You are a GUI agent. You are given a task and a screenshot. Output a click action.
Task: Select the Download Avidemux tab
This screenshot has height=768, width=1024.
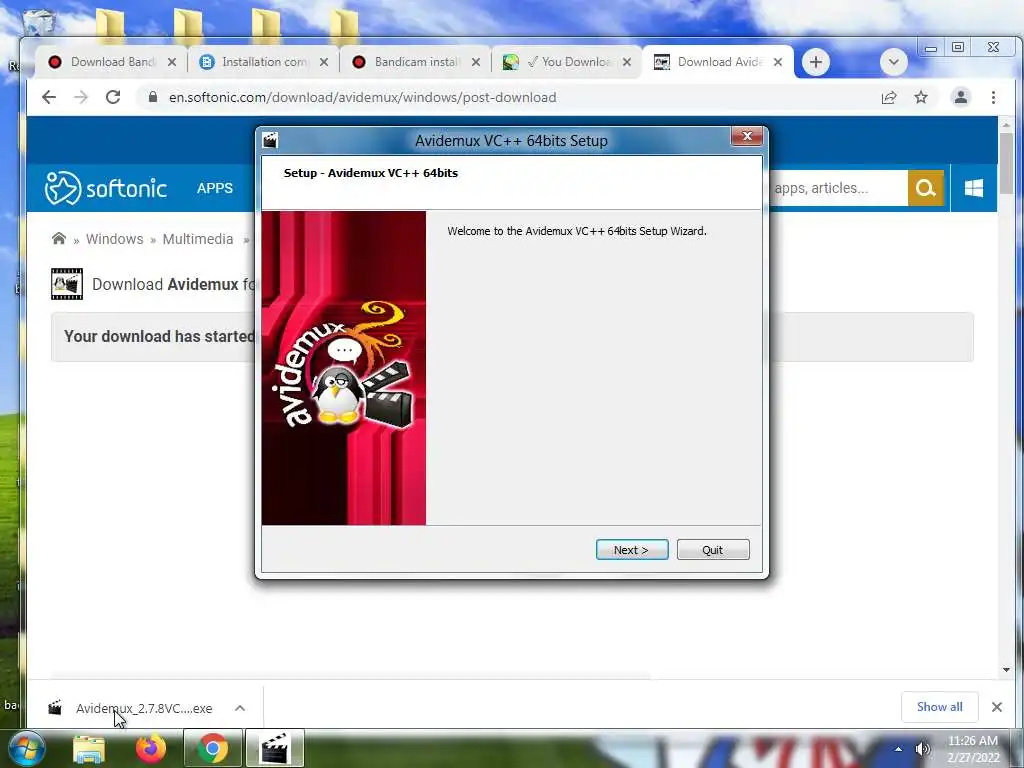click(x=719, y=62)
